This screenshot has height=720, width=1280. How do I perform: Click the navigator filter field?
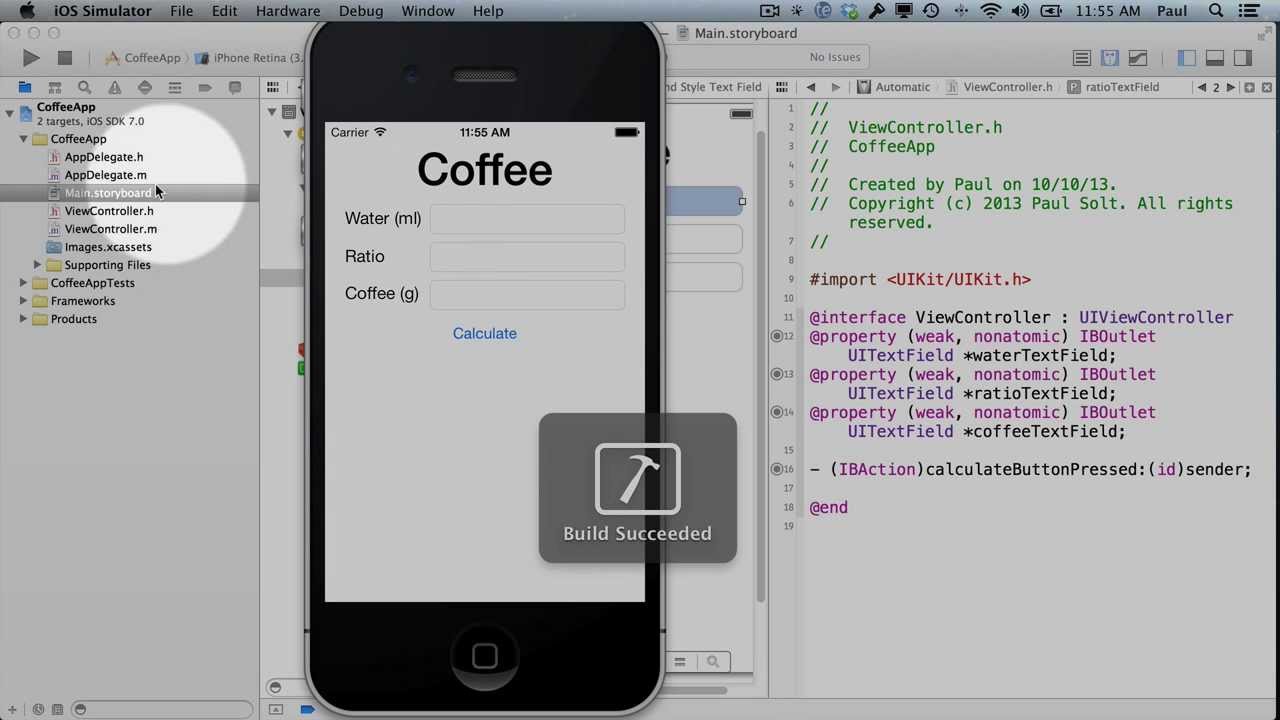(x=160, y=710)
